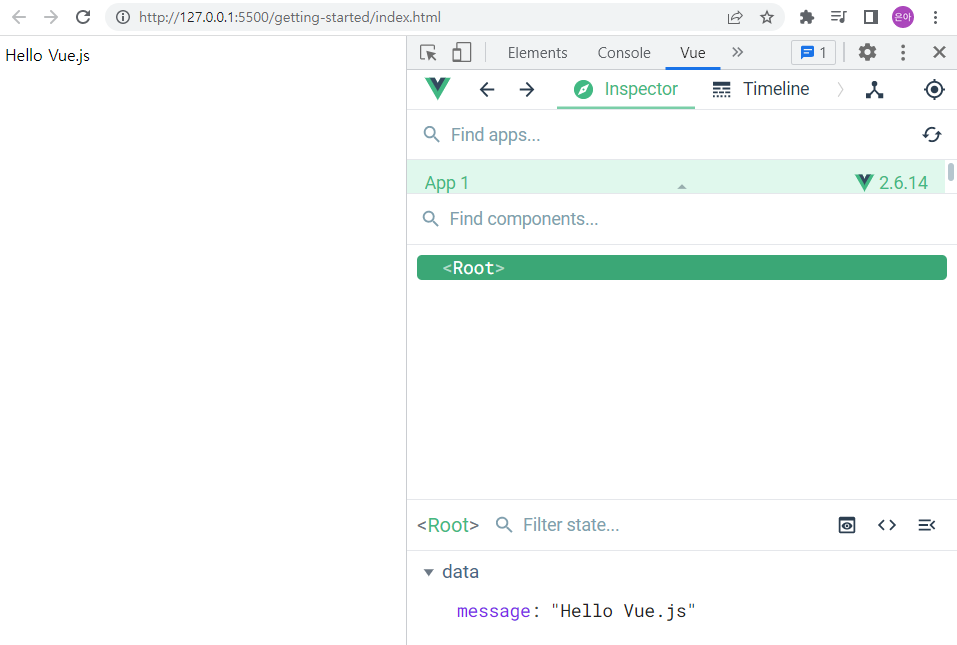Open Chrome's three-dot menu

click(x=935, y=17)
